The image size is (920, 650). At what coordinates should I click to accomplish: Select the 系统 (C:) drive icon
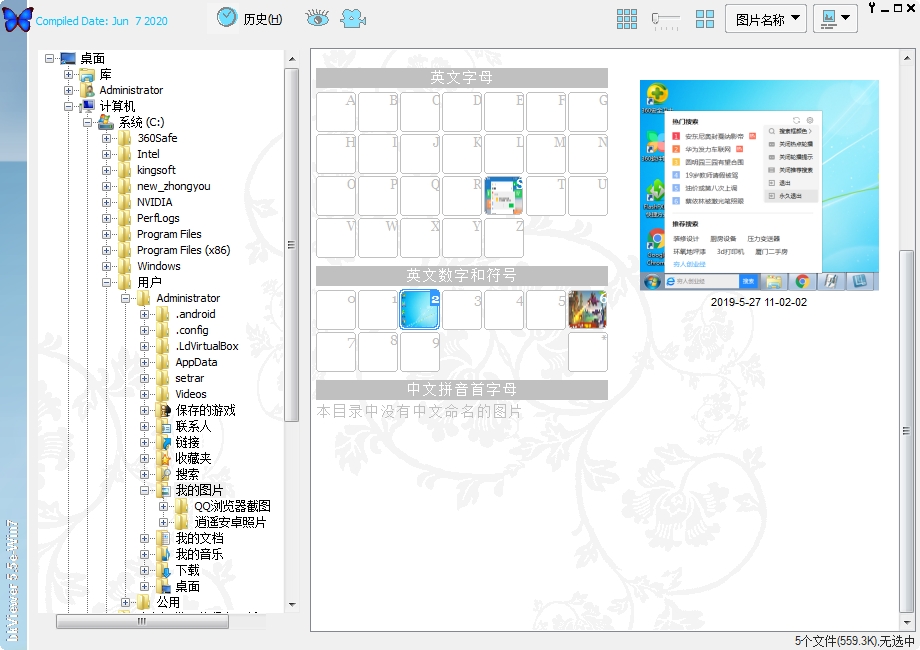106,122
